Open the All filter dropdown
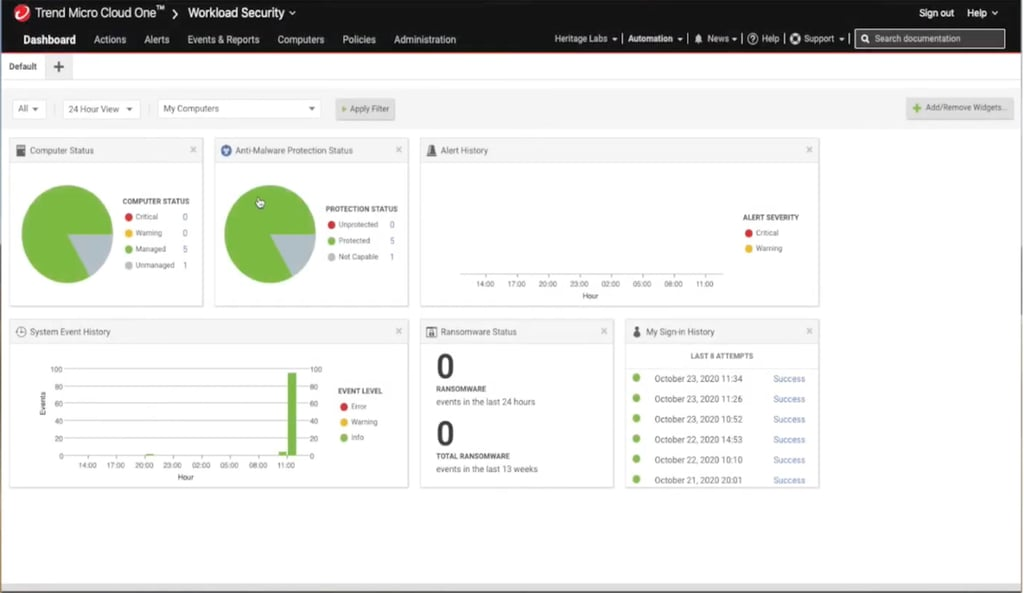The image size is (1024, 593). tap(28, 108)
